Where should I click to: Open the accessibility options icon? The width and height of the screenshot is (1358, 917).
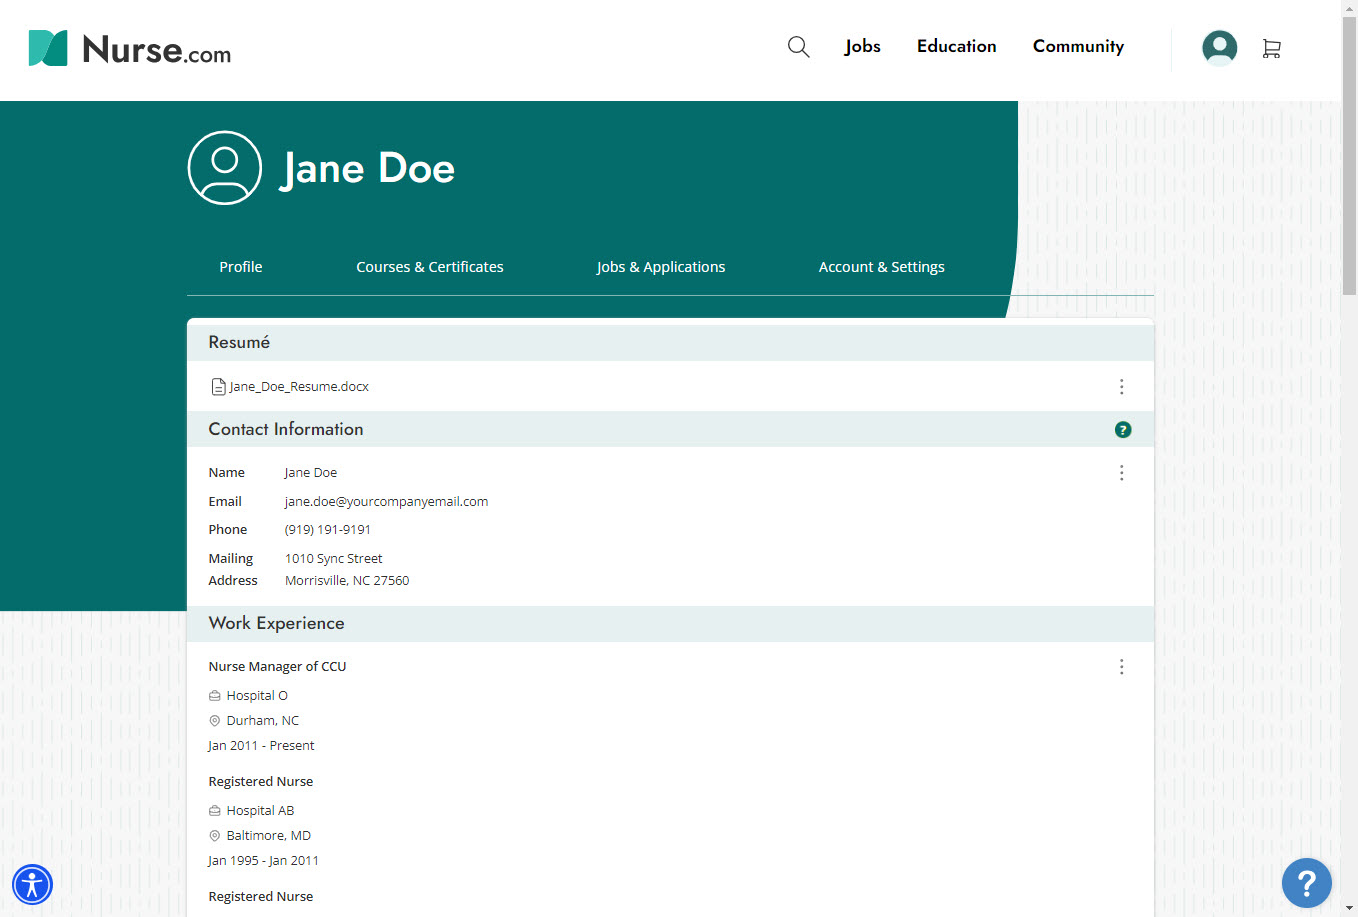32,884
